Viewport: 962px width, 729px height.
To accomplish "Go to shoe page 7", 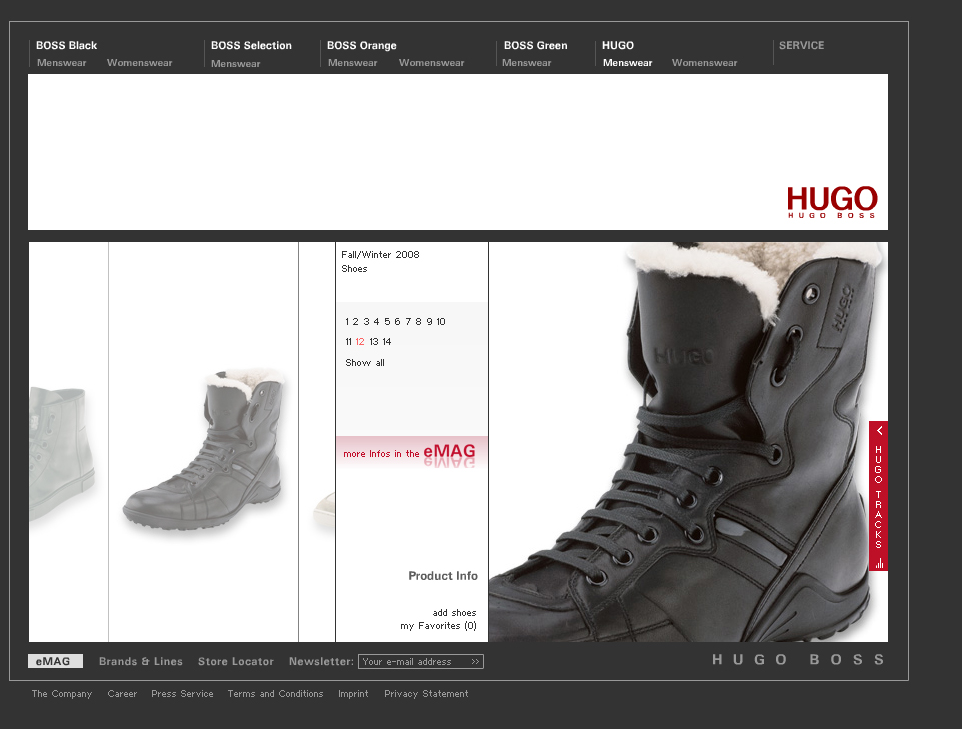I will tap(408, 322).
